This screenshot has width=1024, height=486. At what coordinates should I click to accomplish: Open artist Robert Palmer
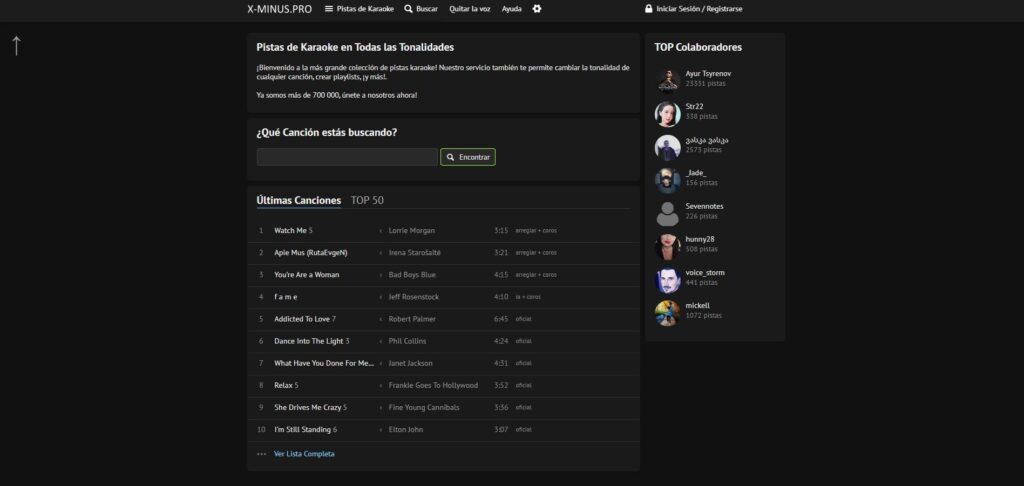click(x=412, y=319)
